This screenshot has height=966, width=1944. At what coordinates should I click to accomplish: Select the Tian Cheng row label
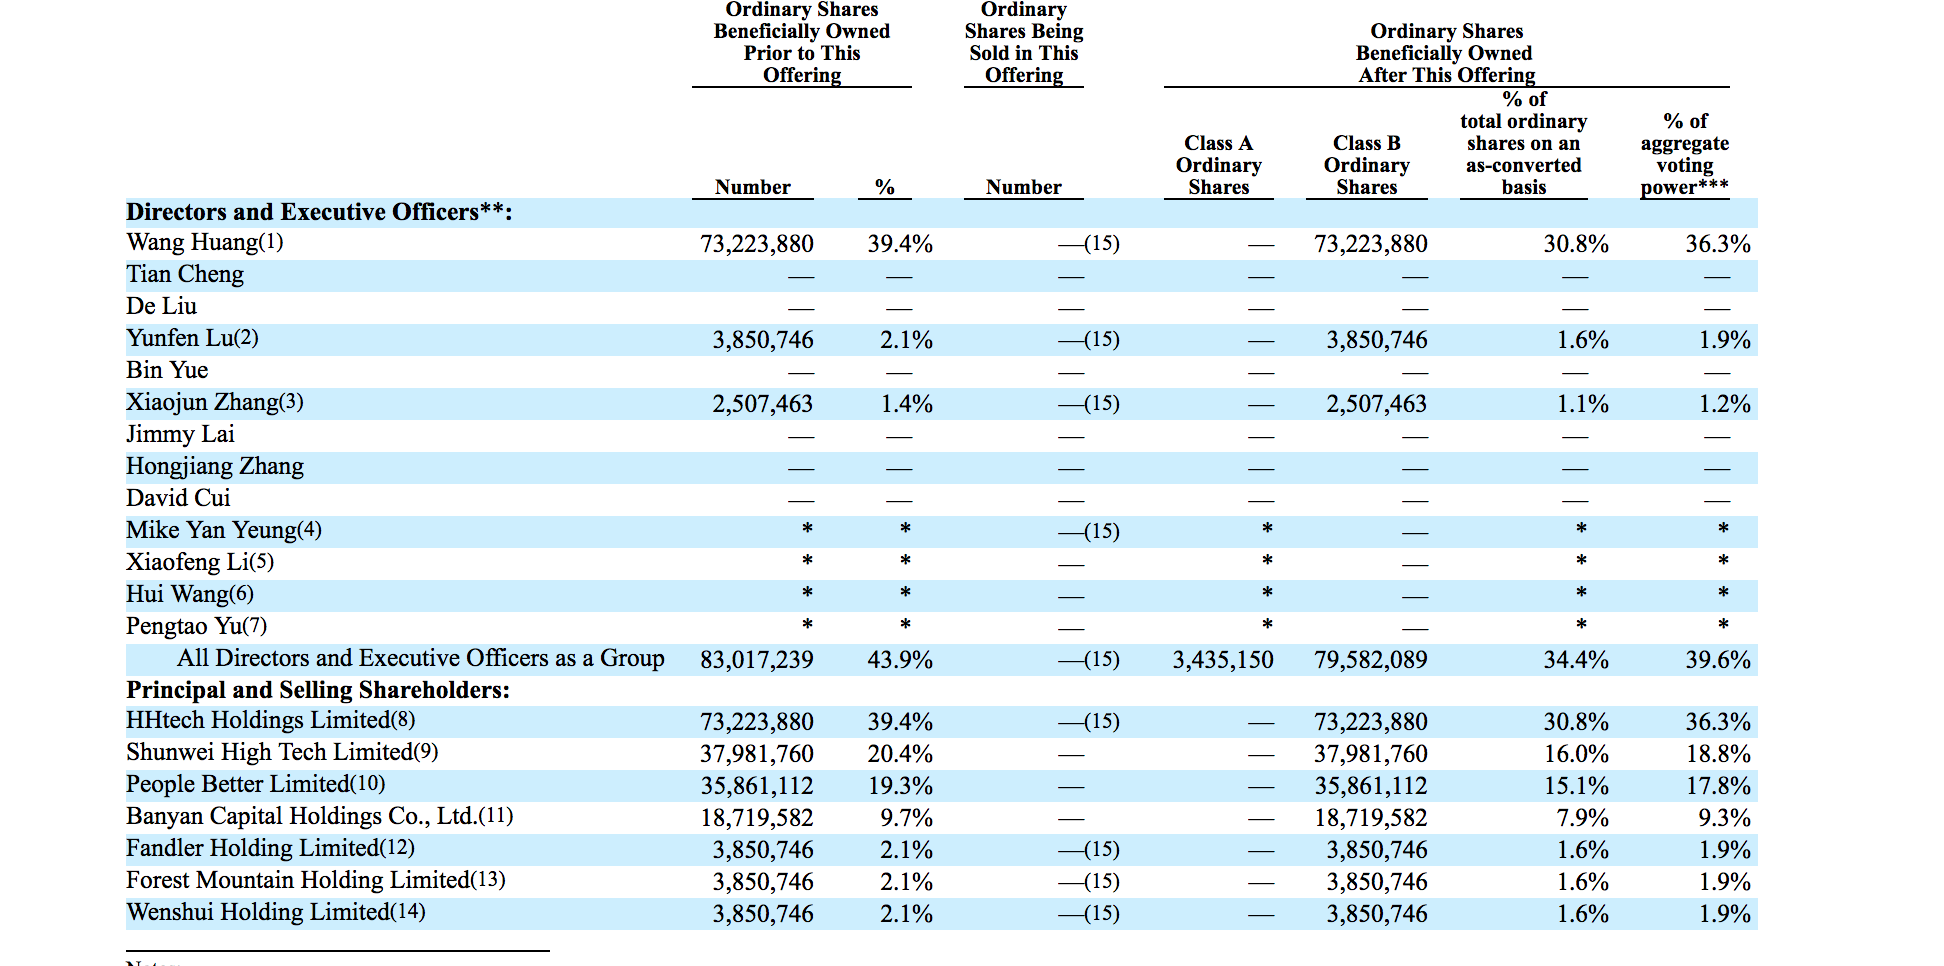coord(185,274)
